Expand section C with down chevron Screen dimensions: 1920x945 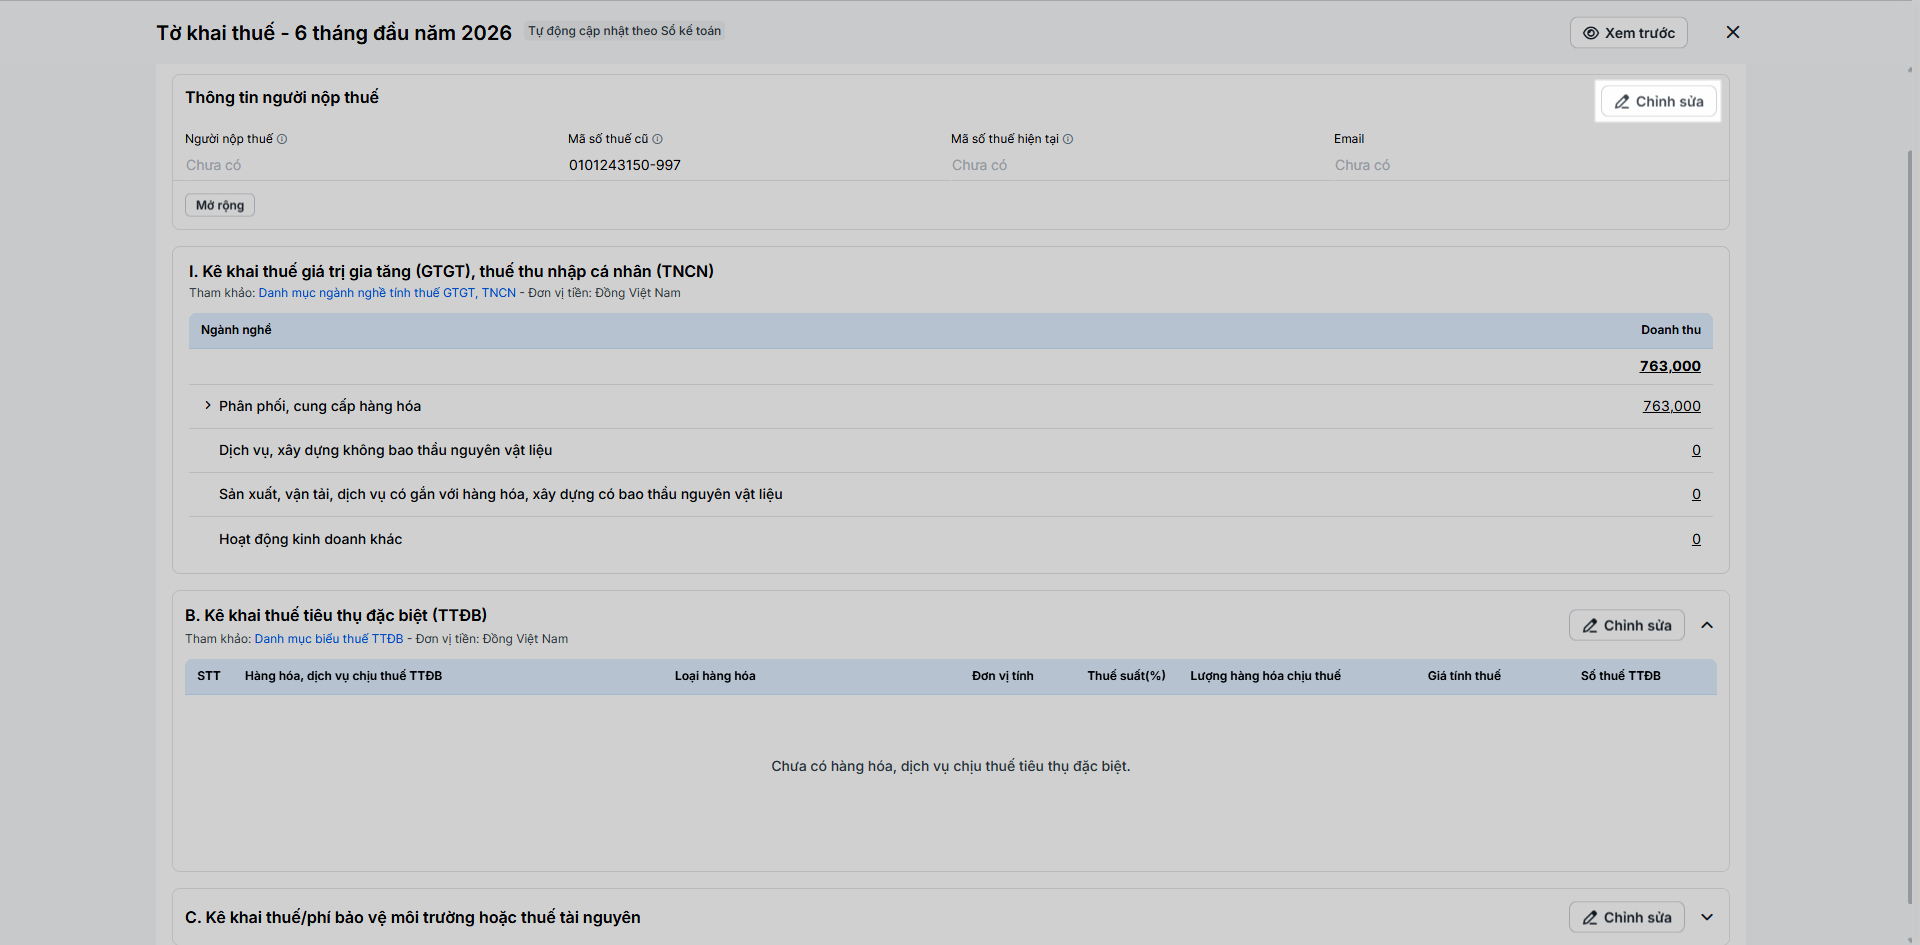pos(1707,917)
